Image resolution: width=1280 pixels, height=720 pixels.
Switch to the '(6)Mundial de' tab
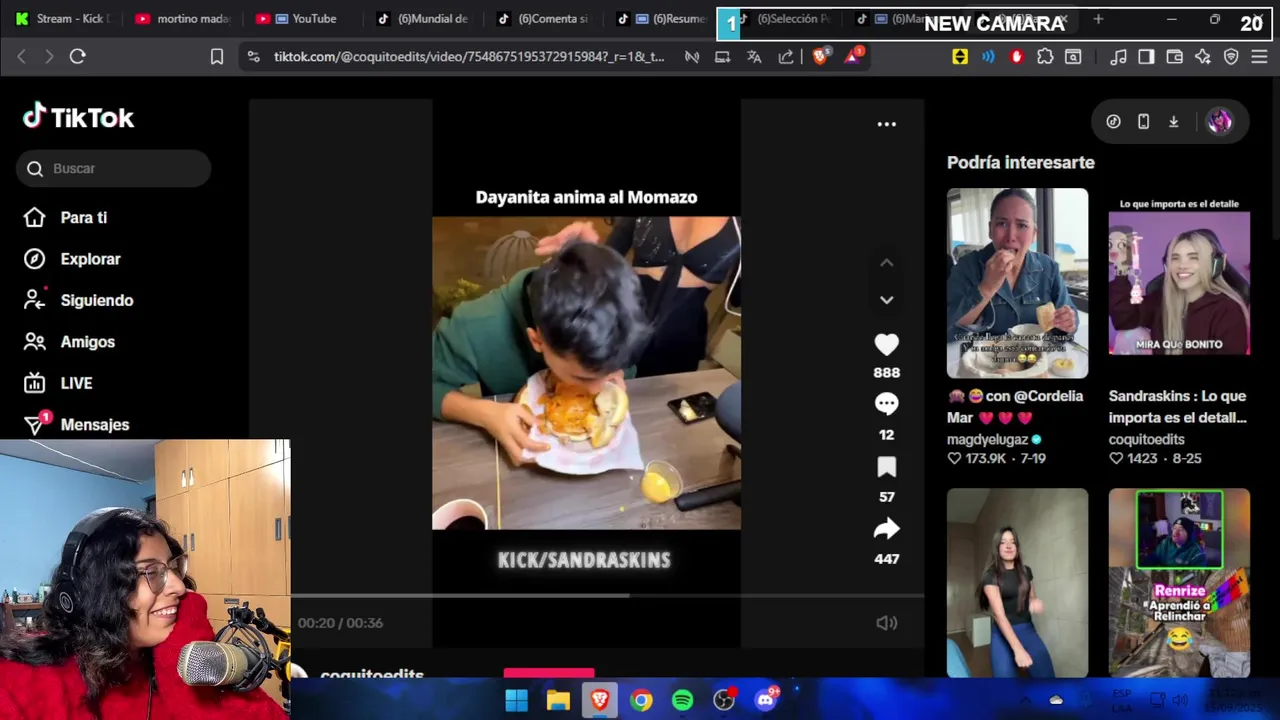pos(423,18)
